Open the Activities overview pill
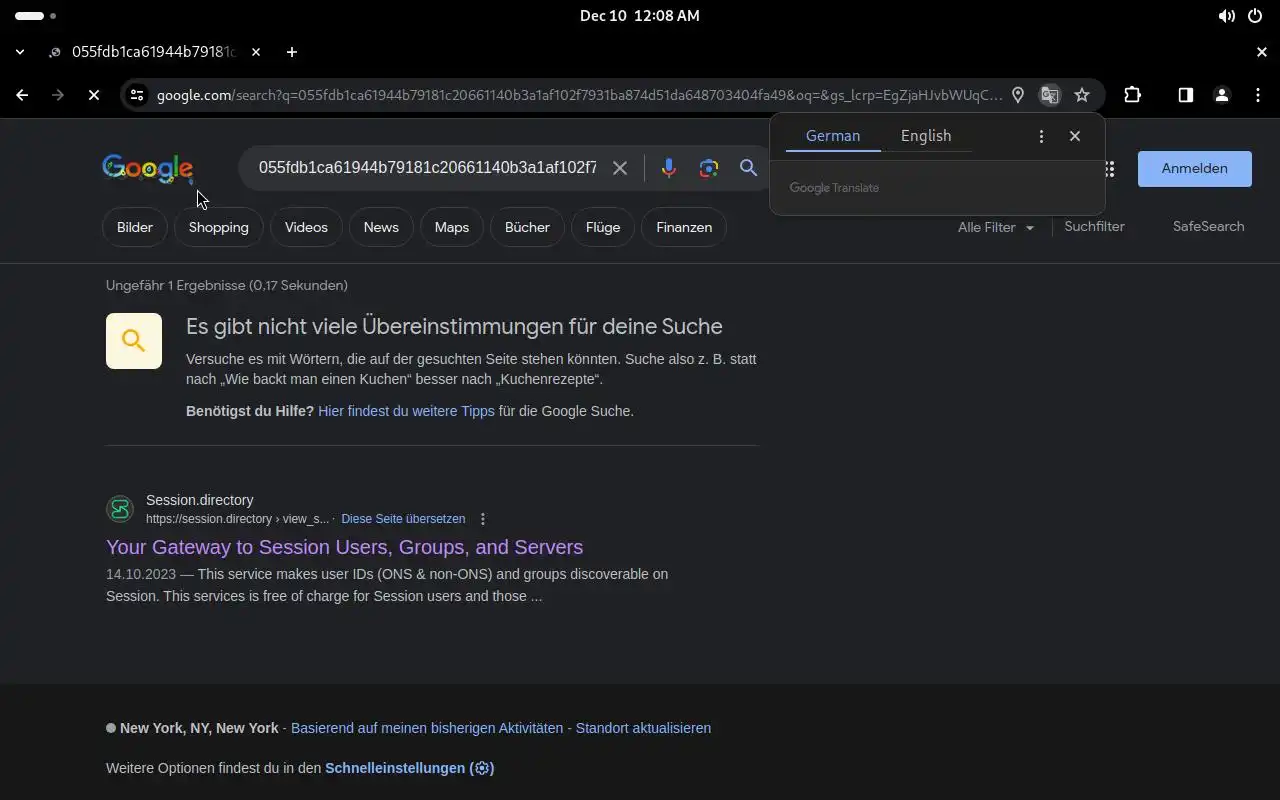This screenshot has height=800, width=1280. point(36,16)
